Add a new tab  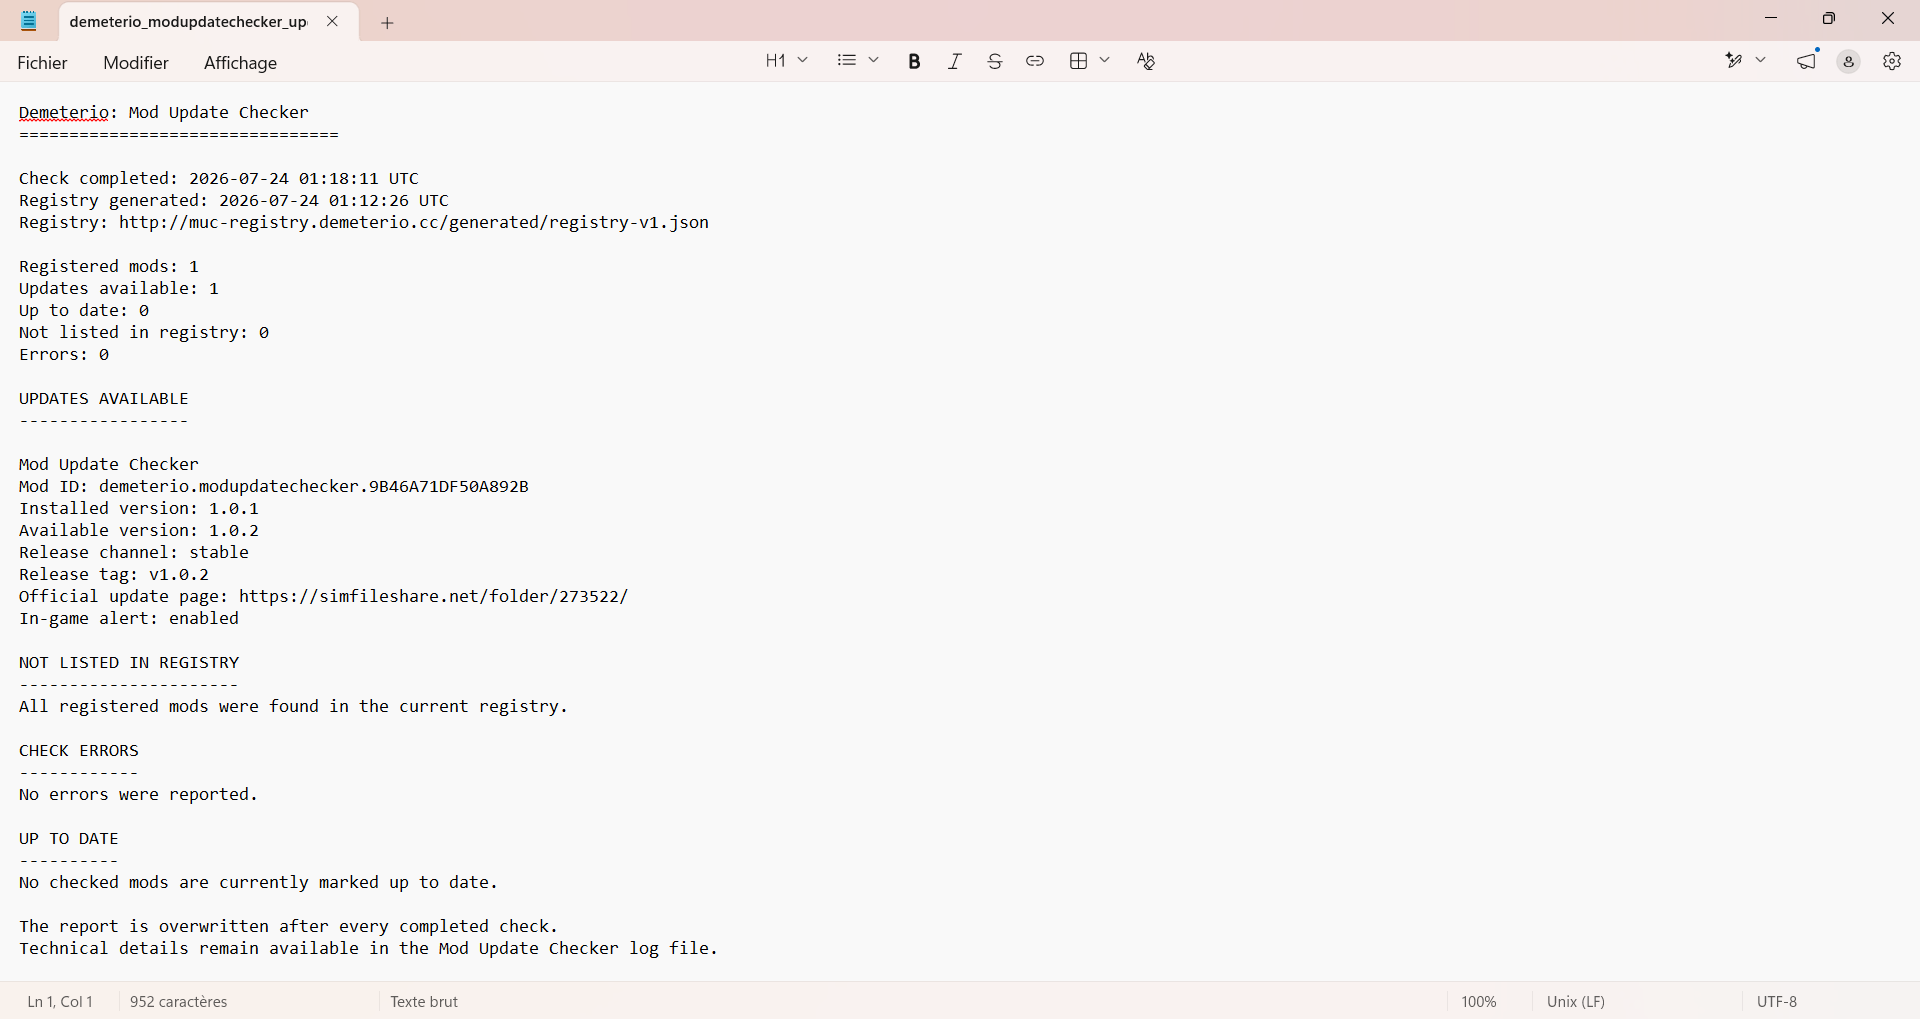[x=388, y=23]
